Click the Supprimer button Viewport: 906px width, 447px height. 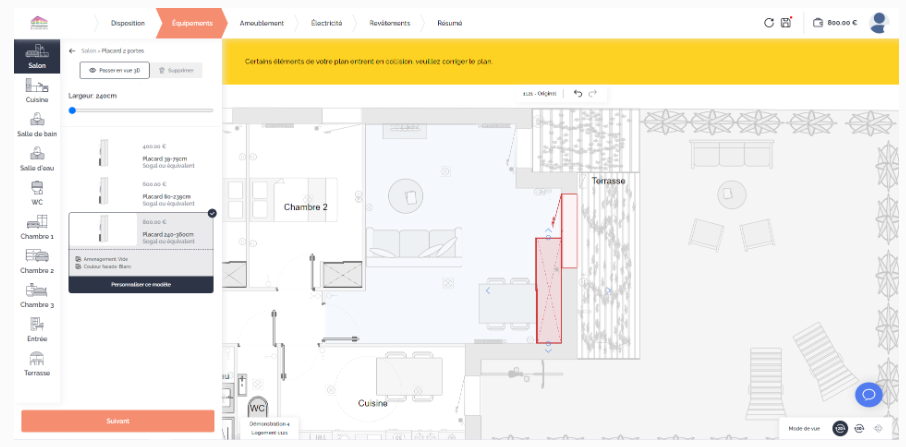click(177, 70)
